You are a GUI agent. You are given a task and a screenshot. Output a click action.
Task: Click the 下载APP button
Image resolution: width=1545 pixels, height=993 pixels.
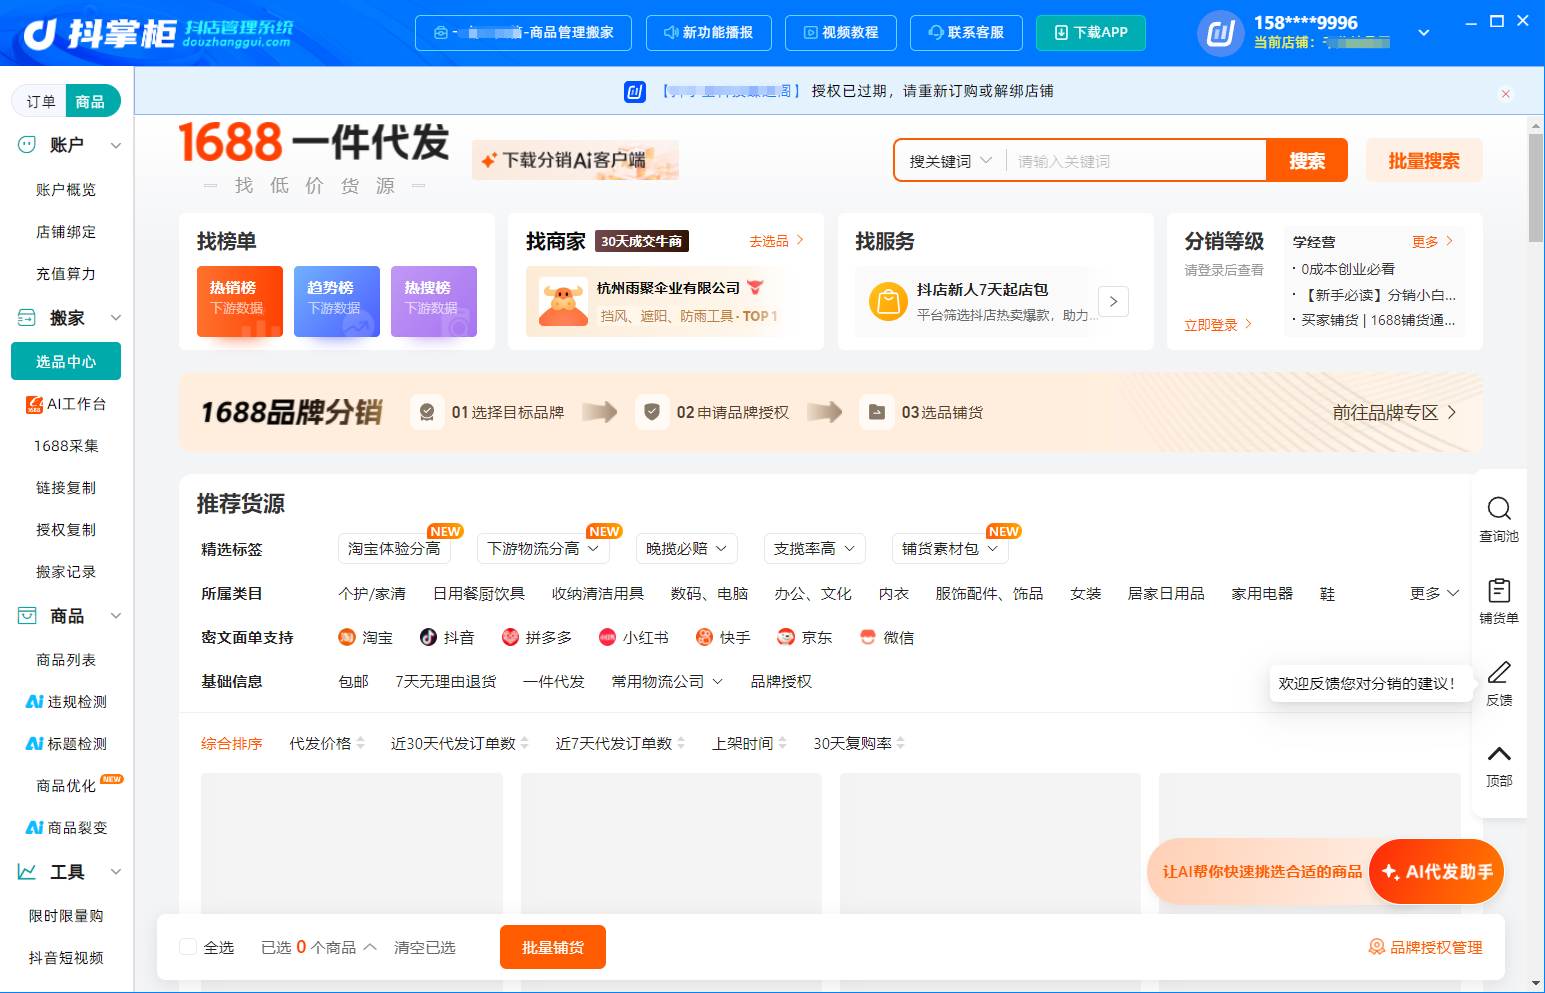click(1091, 33)
